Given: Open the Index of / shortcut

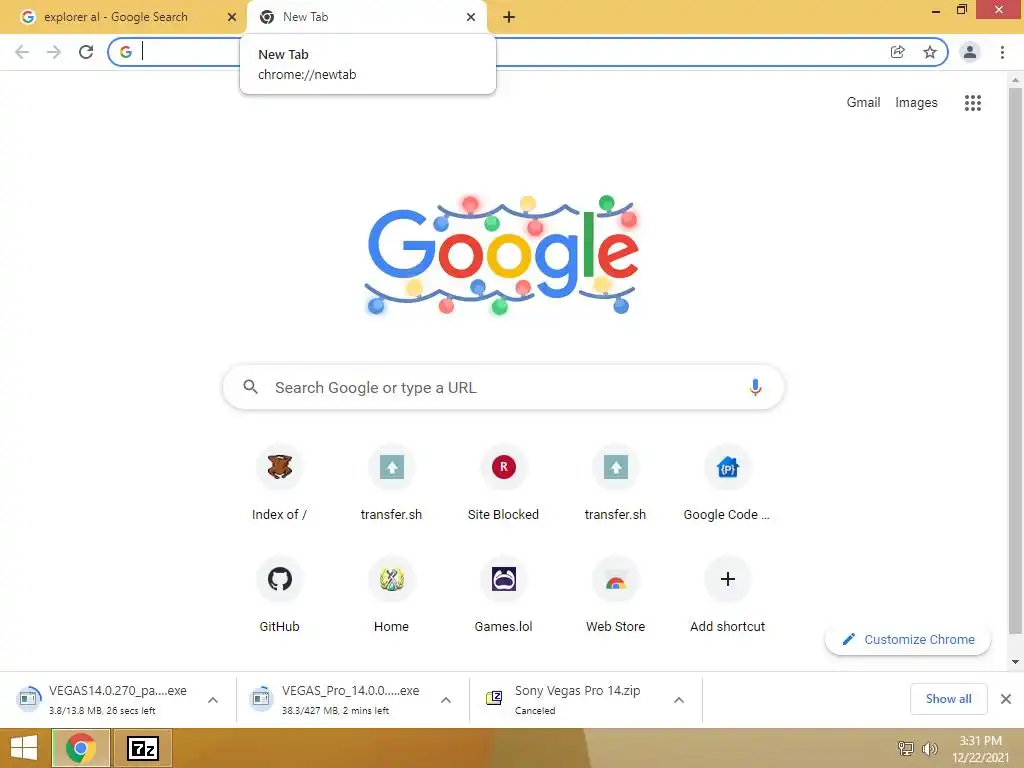Looking at the screenshot, I should [x=280, y=483].
